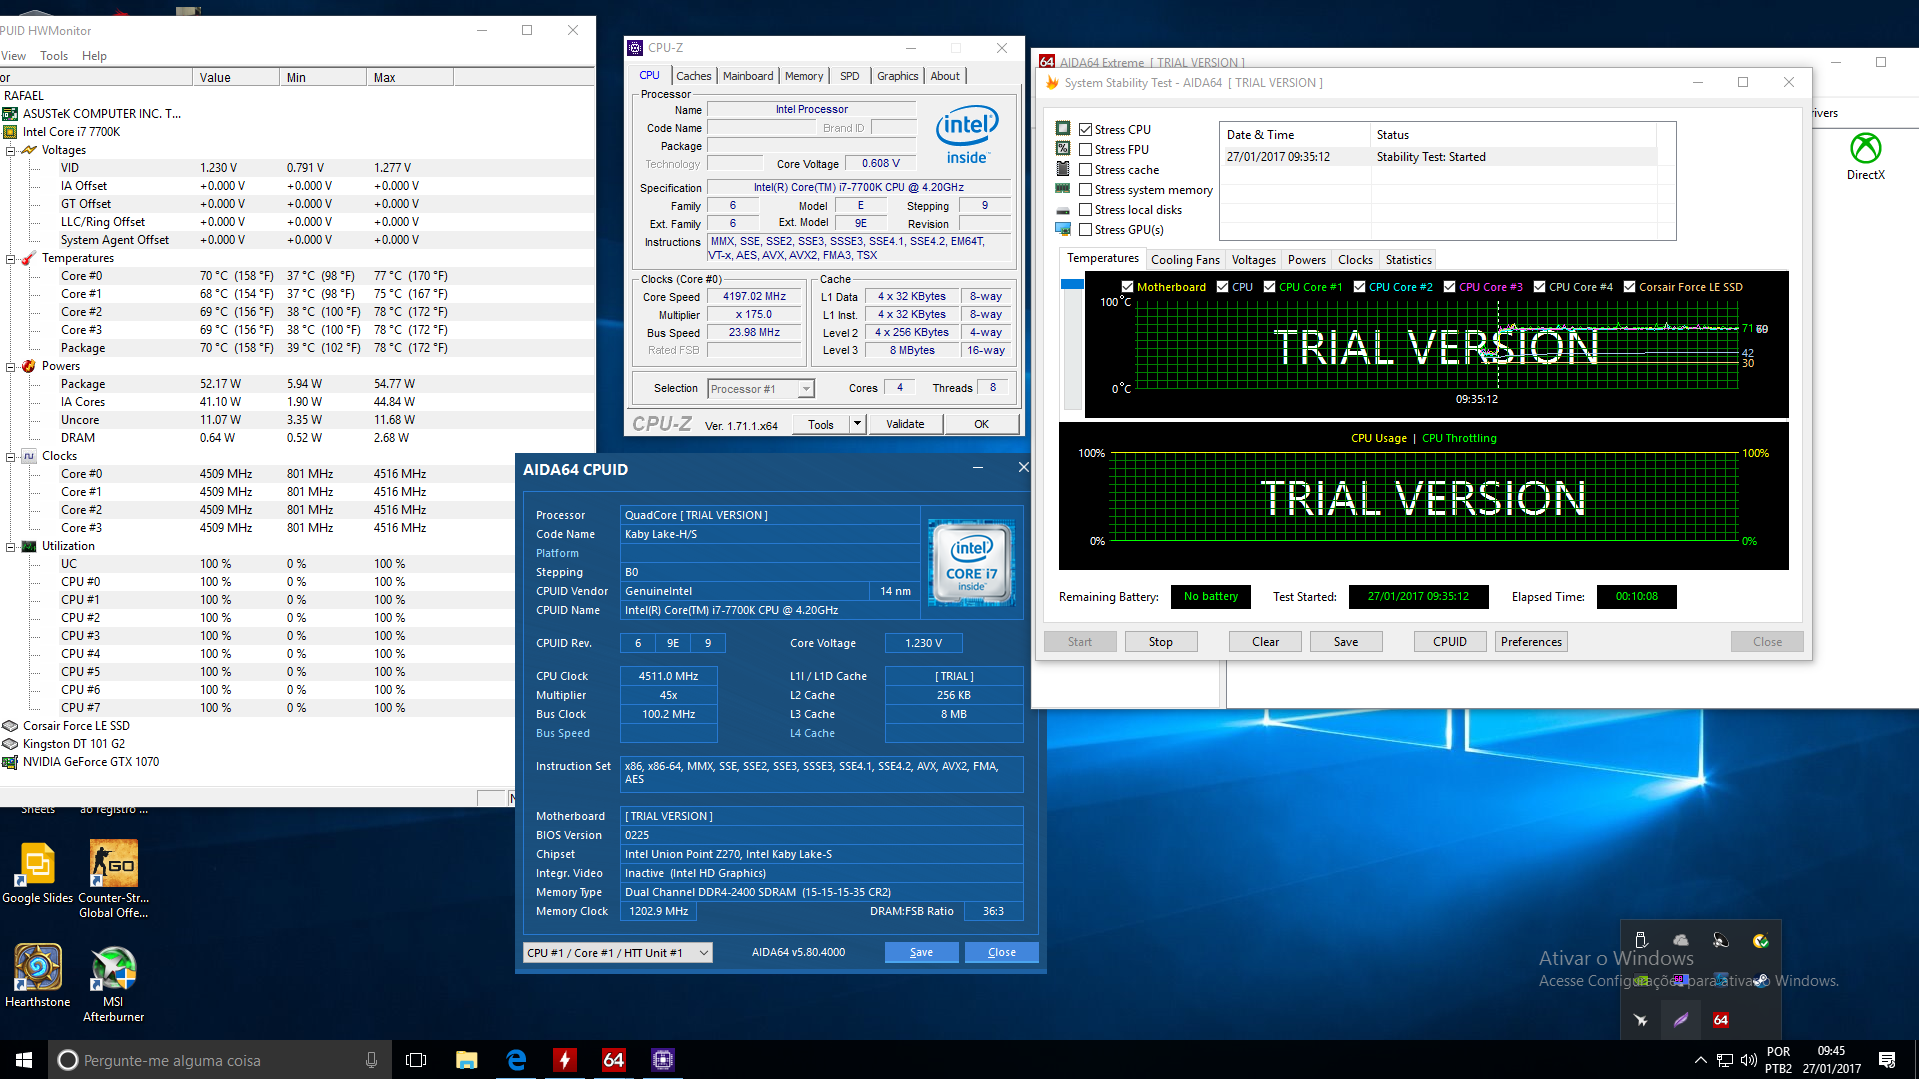Click the USB safely remove tray icon
Viewport: 1919px width, 1079px height.
(x=1641, y=940)
